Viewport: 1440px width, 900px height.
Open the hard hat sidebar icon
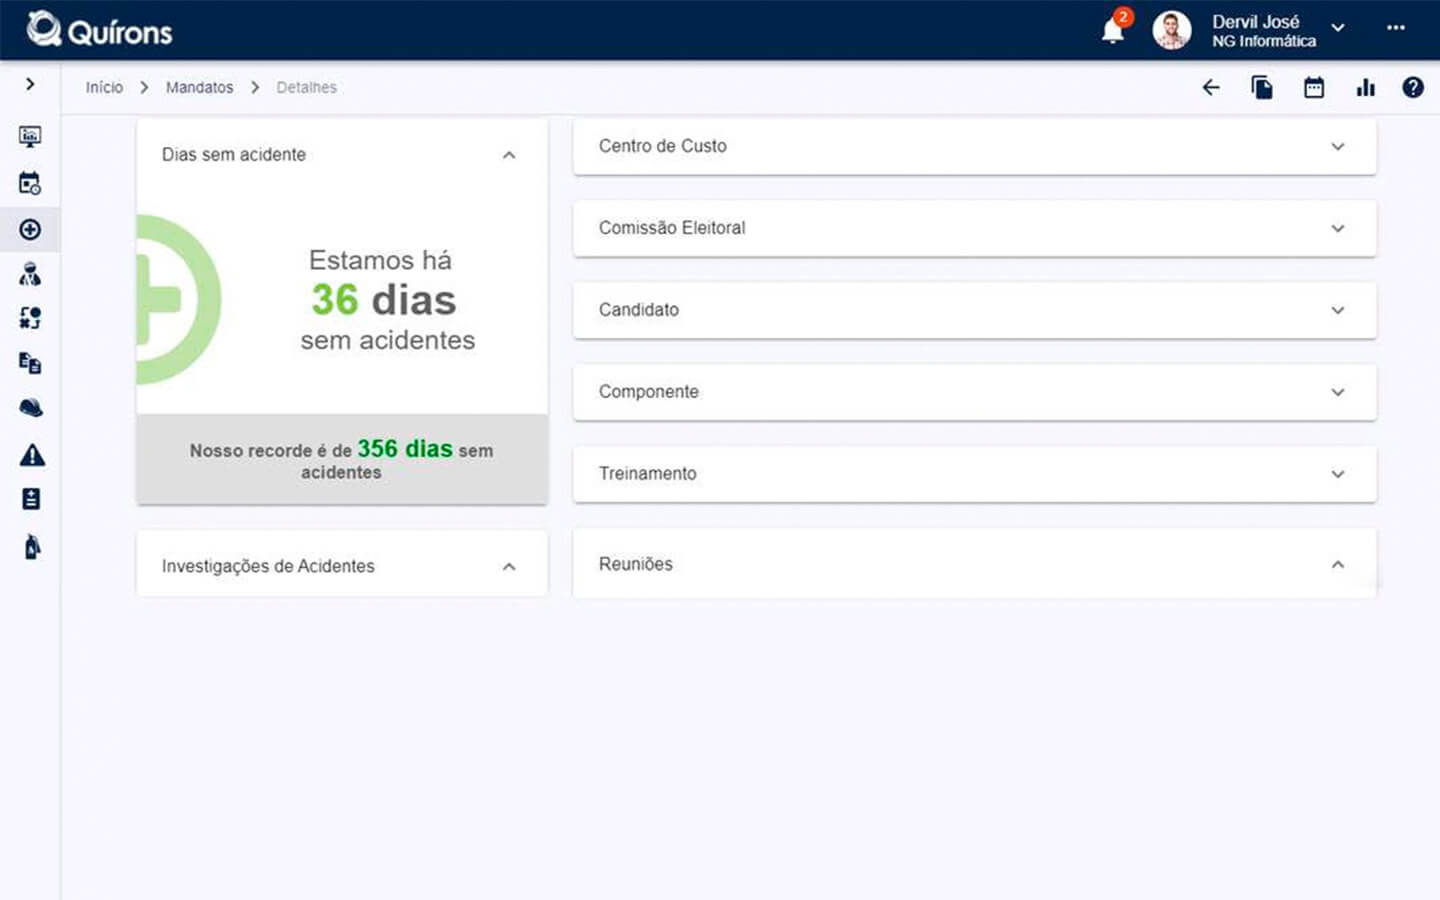tap(31, 408)
